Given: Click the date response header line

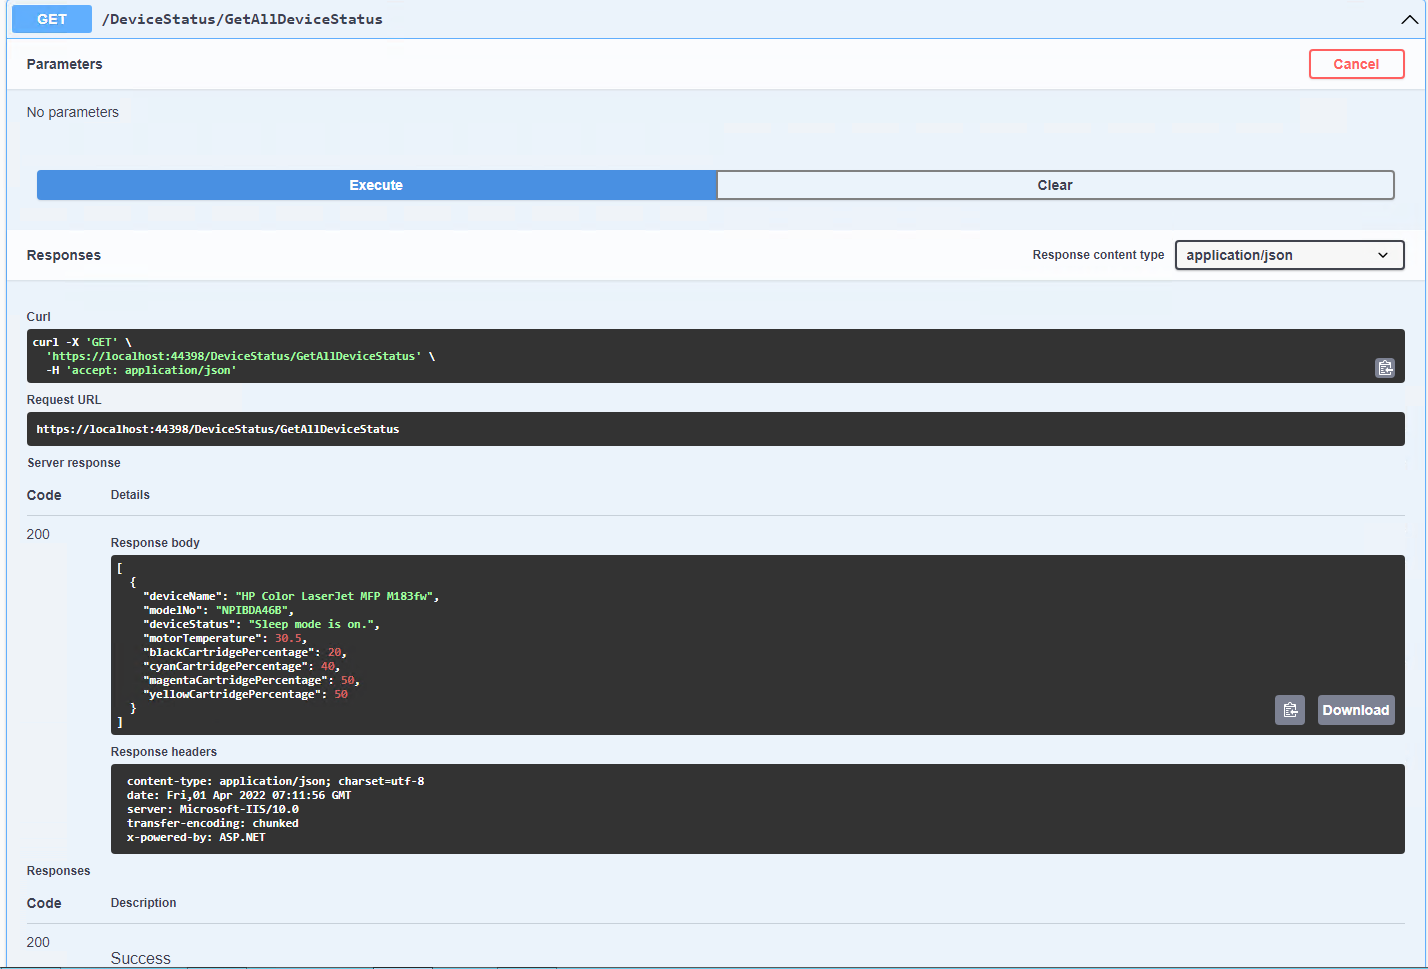Looking at the screenshot, I should [239, 795].
